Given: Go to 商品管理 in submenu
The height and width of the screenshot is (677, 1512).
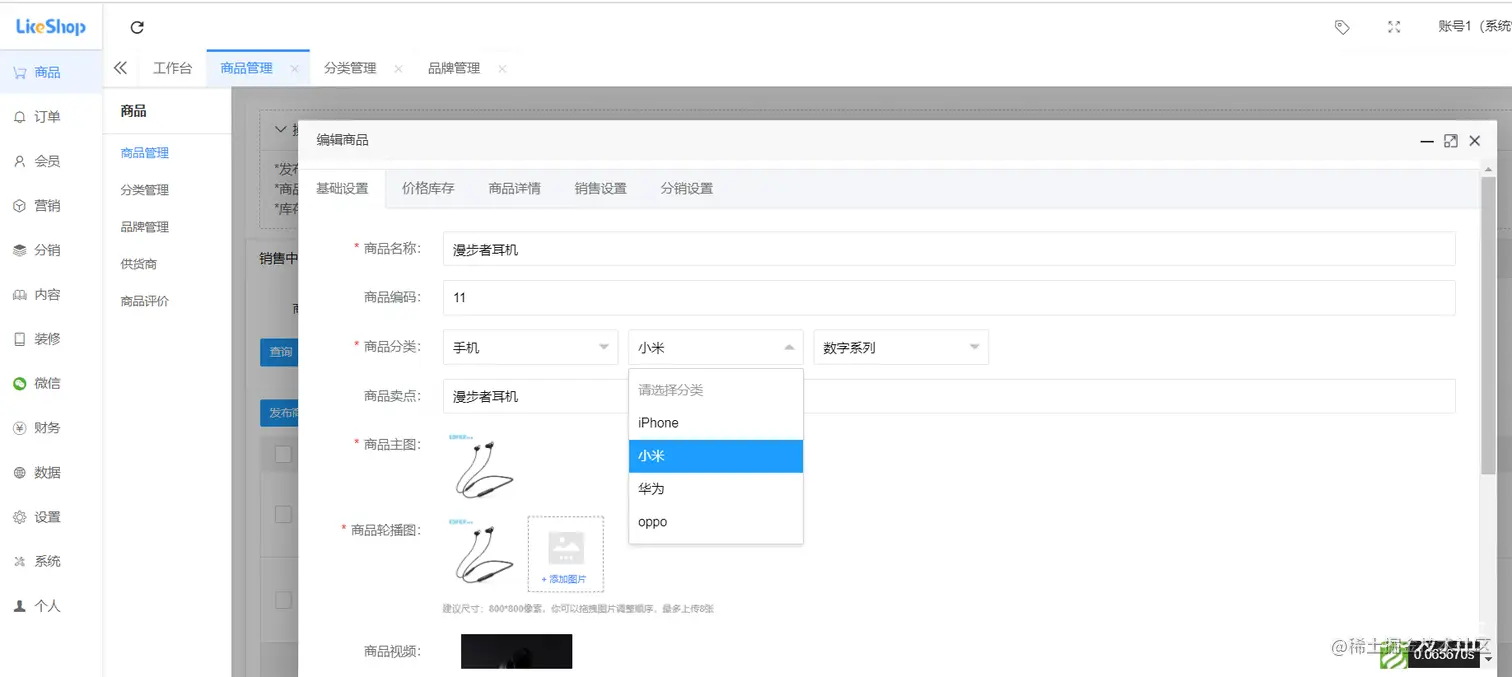Looking at the screenshot, I should point(145,153).
